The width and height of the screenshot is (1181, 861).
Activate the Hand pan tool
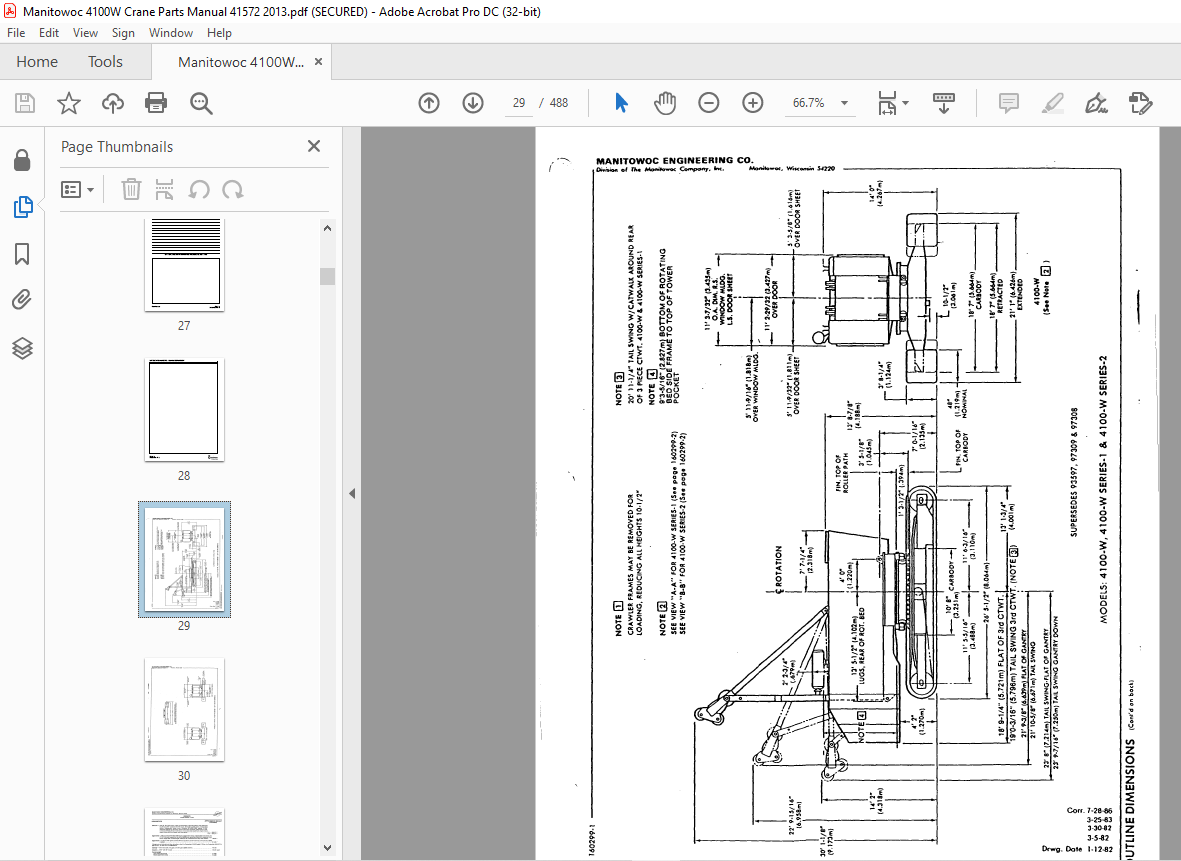665,103
